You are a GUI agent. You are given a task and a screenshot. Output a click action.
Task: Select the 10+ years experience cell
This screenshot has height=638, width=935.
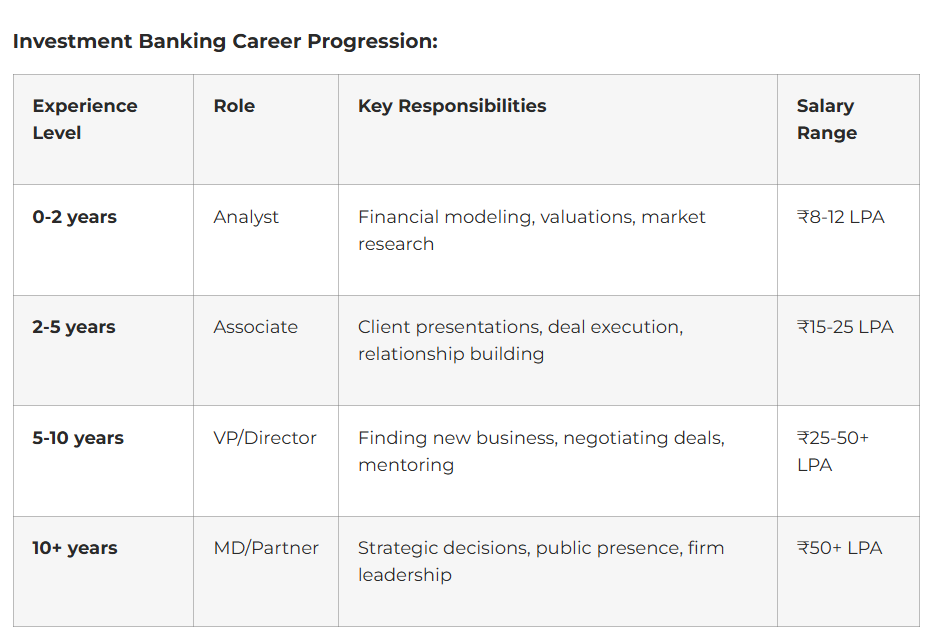[x=75, y=548]
